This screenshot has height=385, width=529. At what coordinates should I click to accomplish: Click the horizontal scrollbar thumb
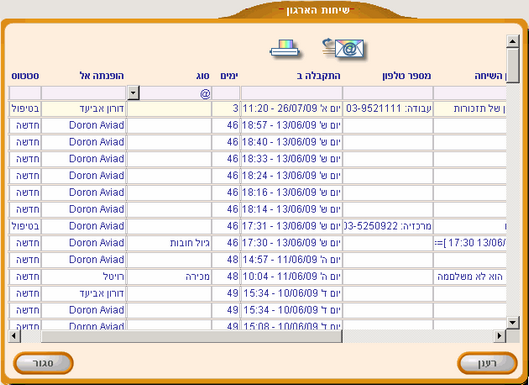tap(192, 336)
